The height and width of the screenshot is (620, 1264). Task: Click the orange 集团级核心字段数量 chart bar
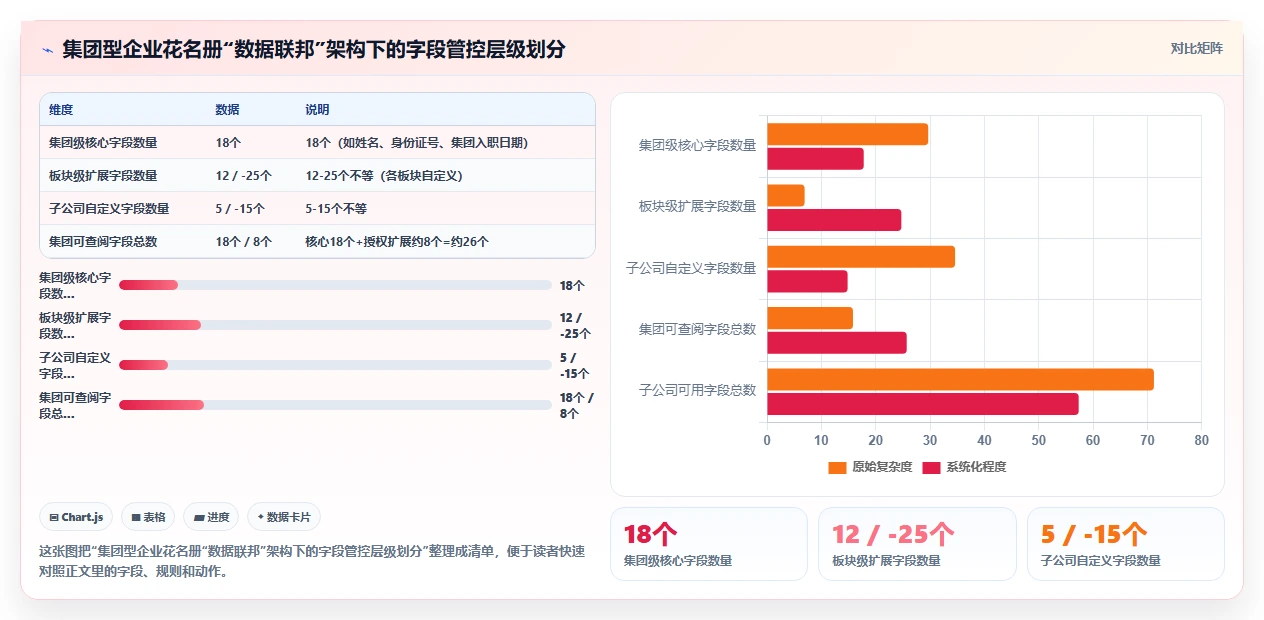point(847,134)
